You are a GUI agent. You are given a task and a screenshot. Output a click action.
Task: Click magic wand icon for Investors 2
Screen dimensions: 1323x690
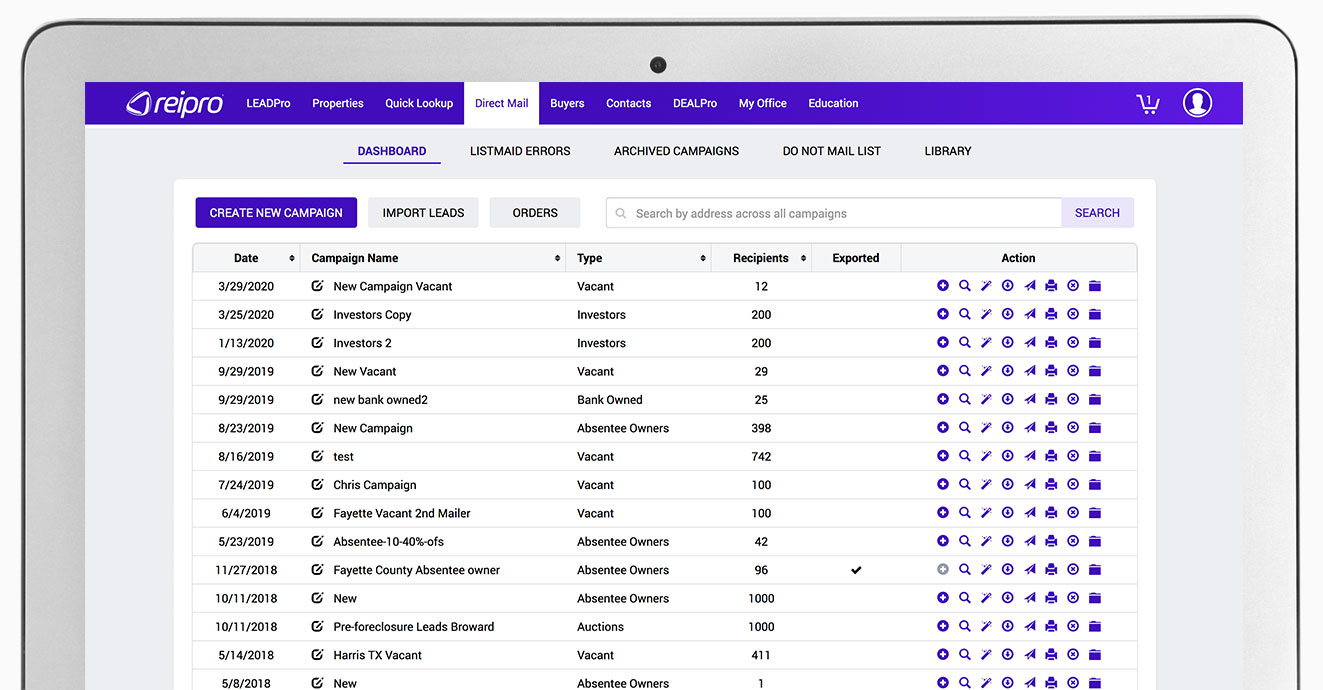point(986,343)
